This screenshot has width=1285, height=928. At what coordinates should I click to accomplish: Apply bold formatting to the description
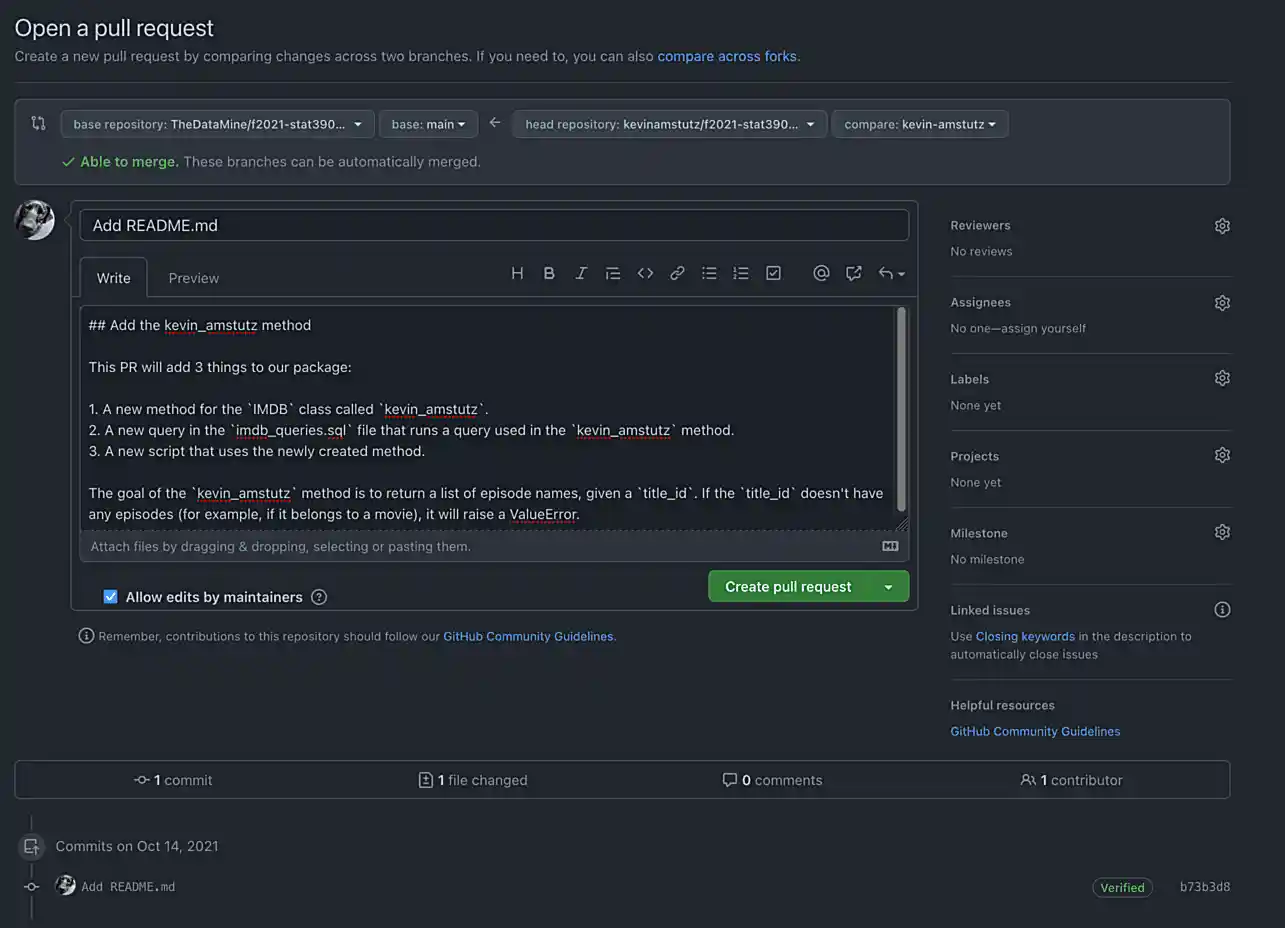549,272
